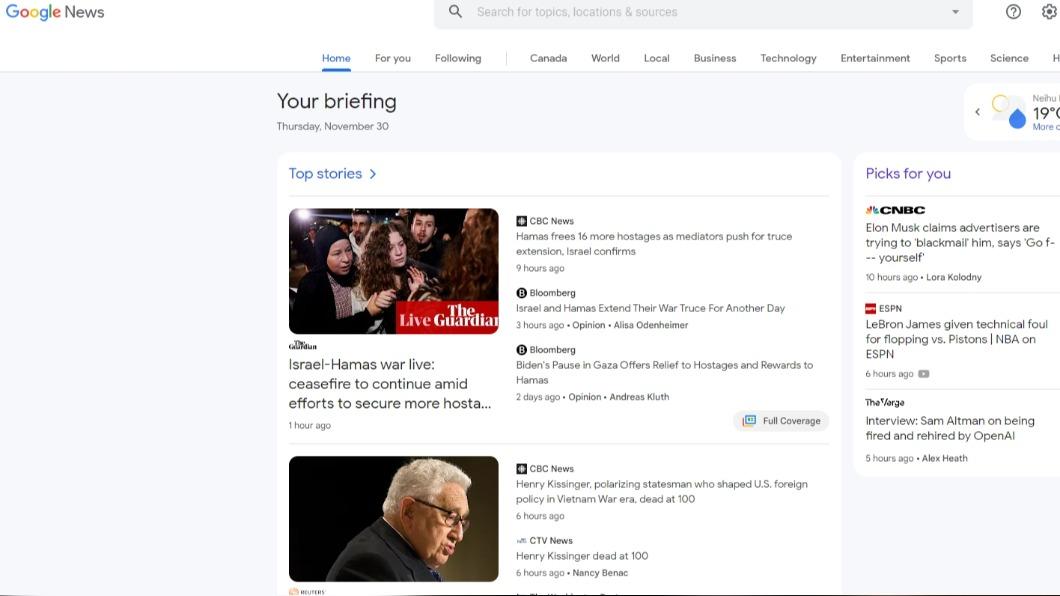Click author name Alex Heath
Screen dimensions: 1060x596
[944, 458]
